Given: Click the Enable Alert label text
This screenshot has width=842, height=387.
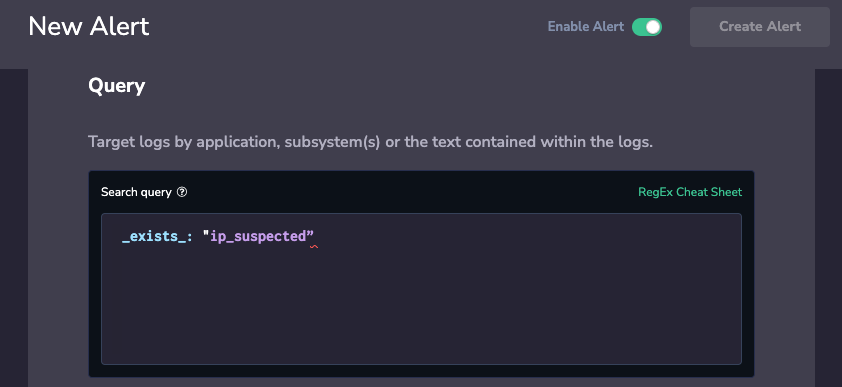Looking at the screenshot, I should coord(585,26).
